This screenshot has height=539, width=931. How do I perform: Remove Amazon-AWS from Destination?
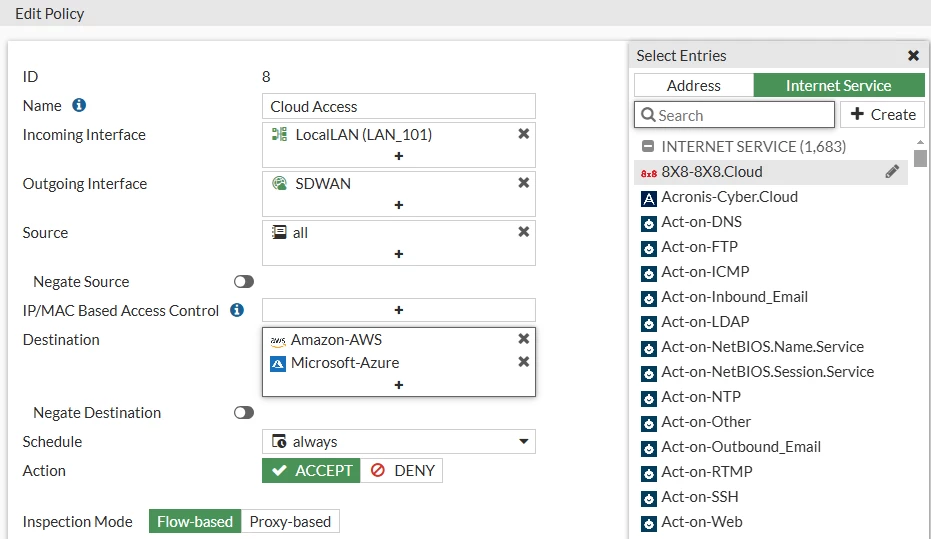pos(524,338)
